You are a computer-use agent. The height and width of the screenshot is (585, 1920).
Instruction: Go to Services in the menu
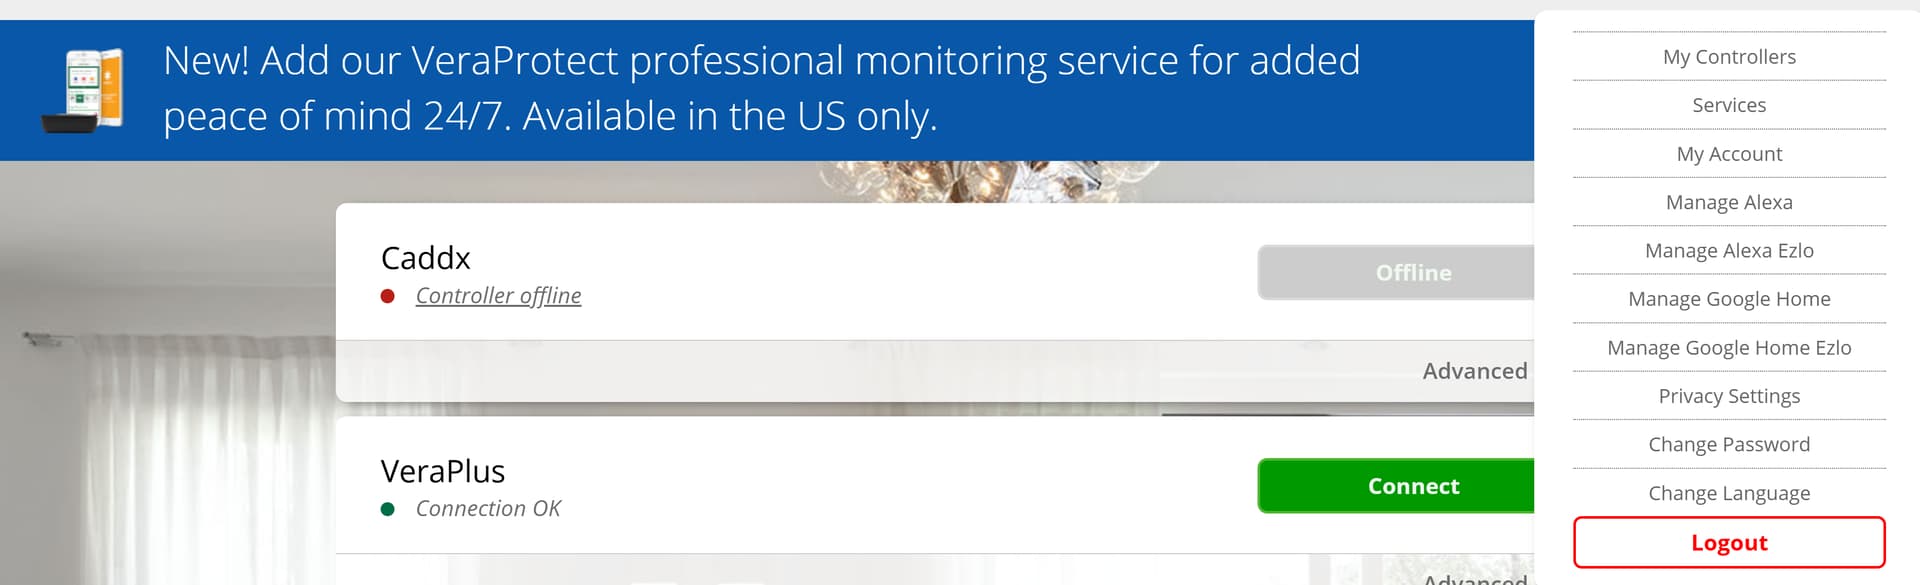[x=1729, y=105]
